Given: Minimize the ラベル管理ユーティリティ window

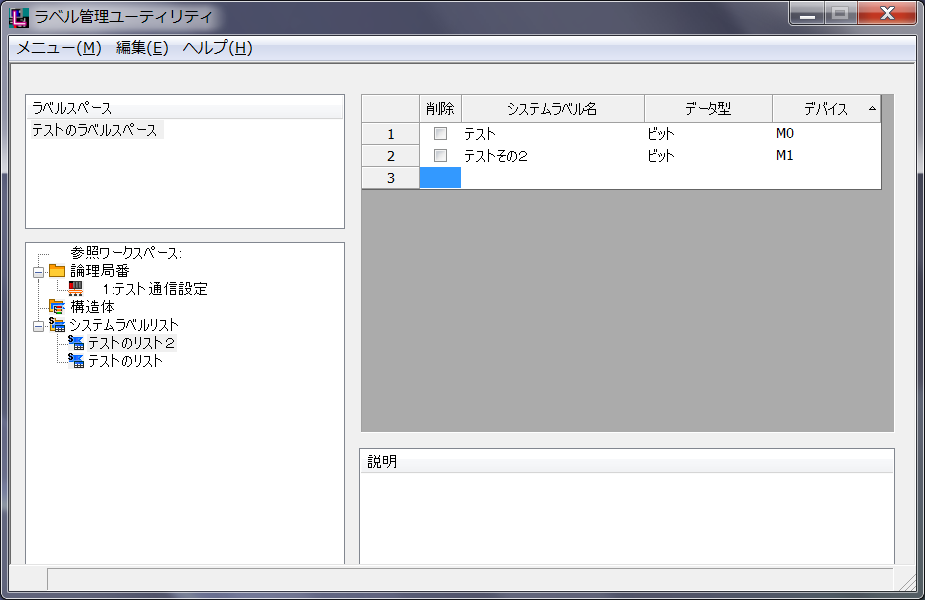Looking at the screenshot, I should [x=807, y=14].
